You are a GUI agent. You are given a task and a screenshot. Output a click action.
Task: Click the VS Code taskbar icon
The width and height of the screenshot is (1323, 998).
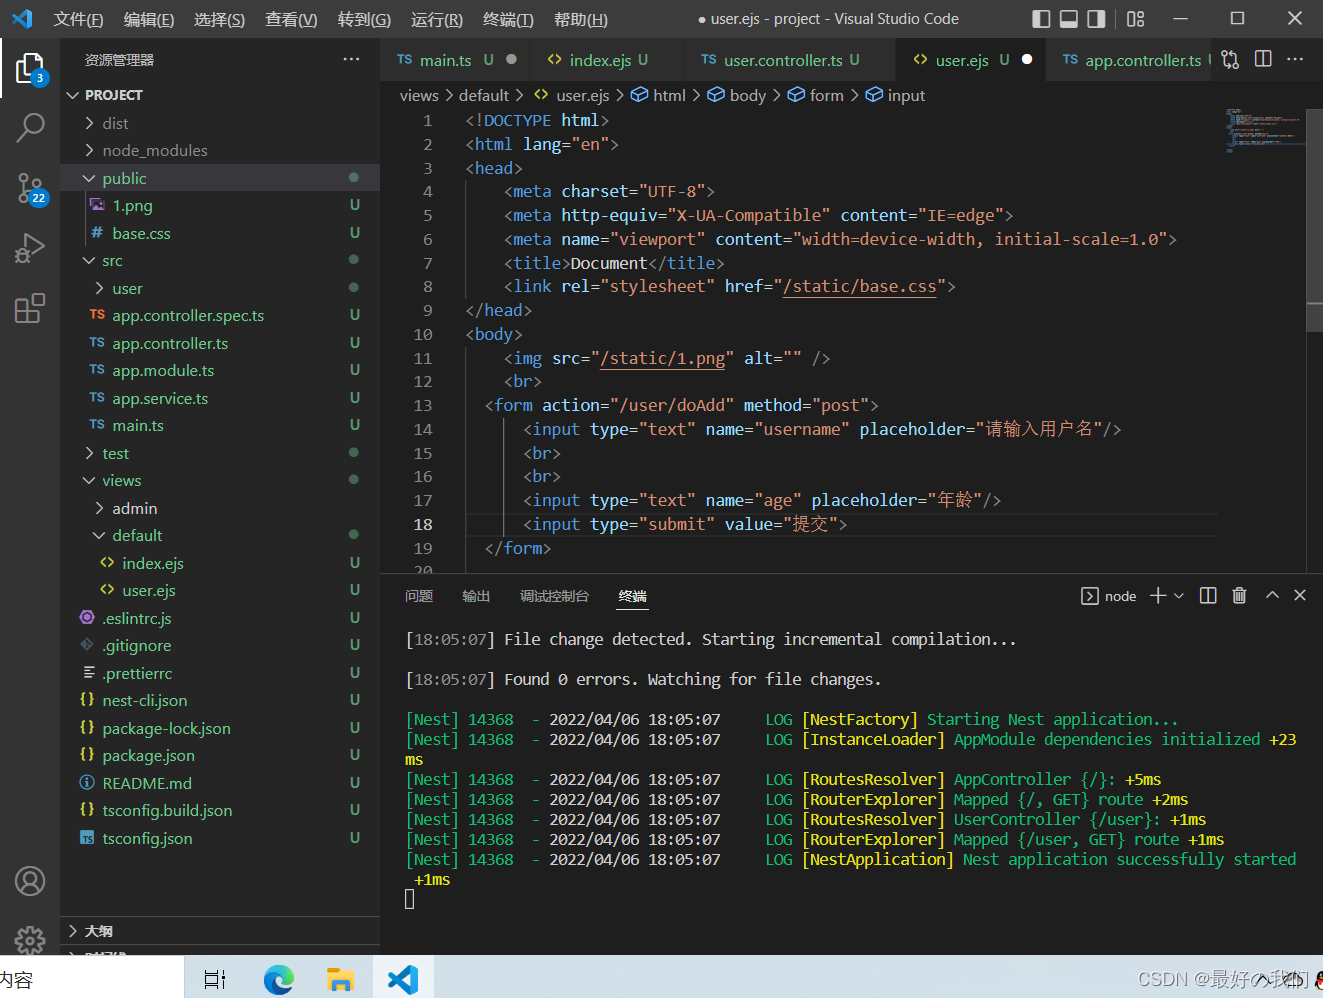(403, 979)
